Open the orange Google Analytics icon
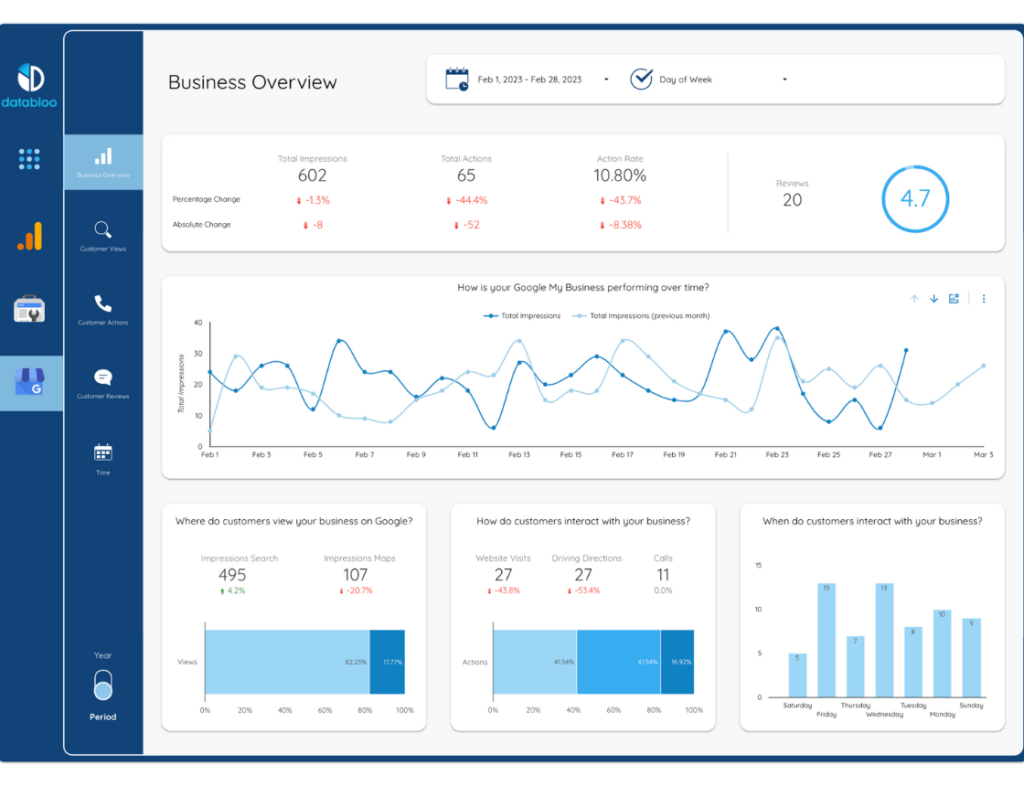This screenshot has width=1024, height=786. tap(30, 236)
